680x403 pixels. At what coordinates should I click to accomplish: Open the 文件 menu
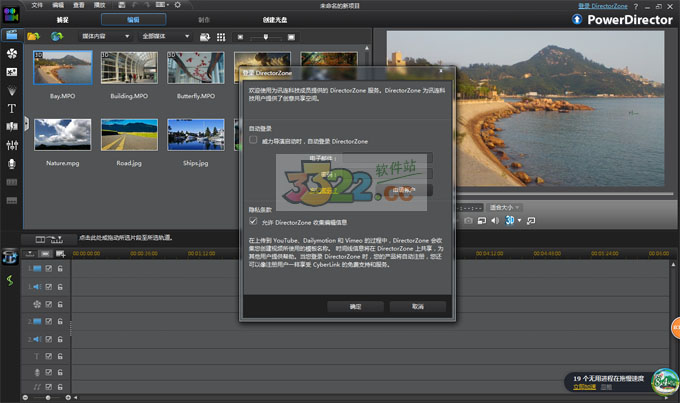click(37, 5)
